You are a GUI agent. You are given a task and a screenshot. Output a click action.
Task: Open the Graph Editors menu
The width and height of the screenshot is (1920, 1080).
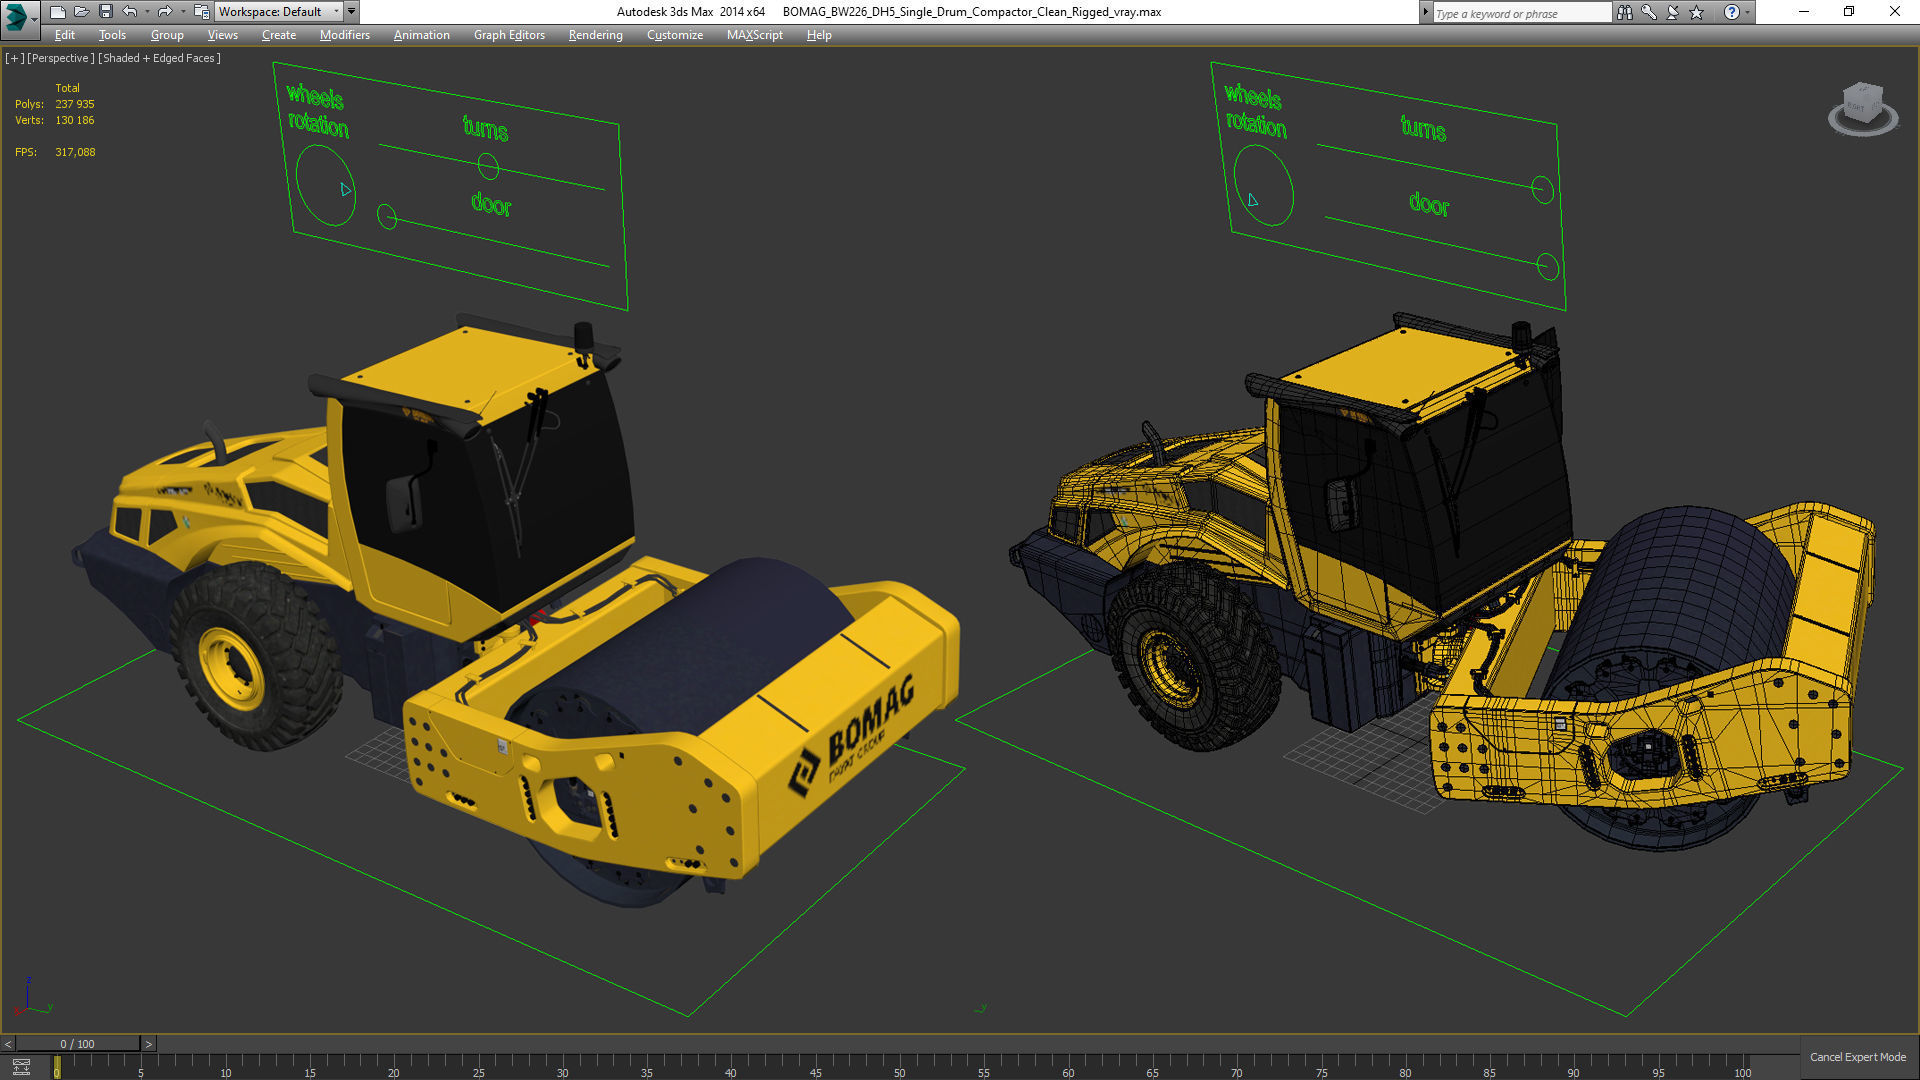click(x=509, y=35)
